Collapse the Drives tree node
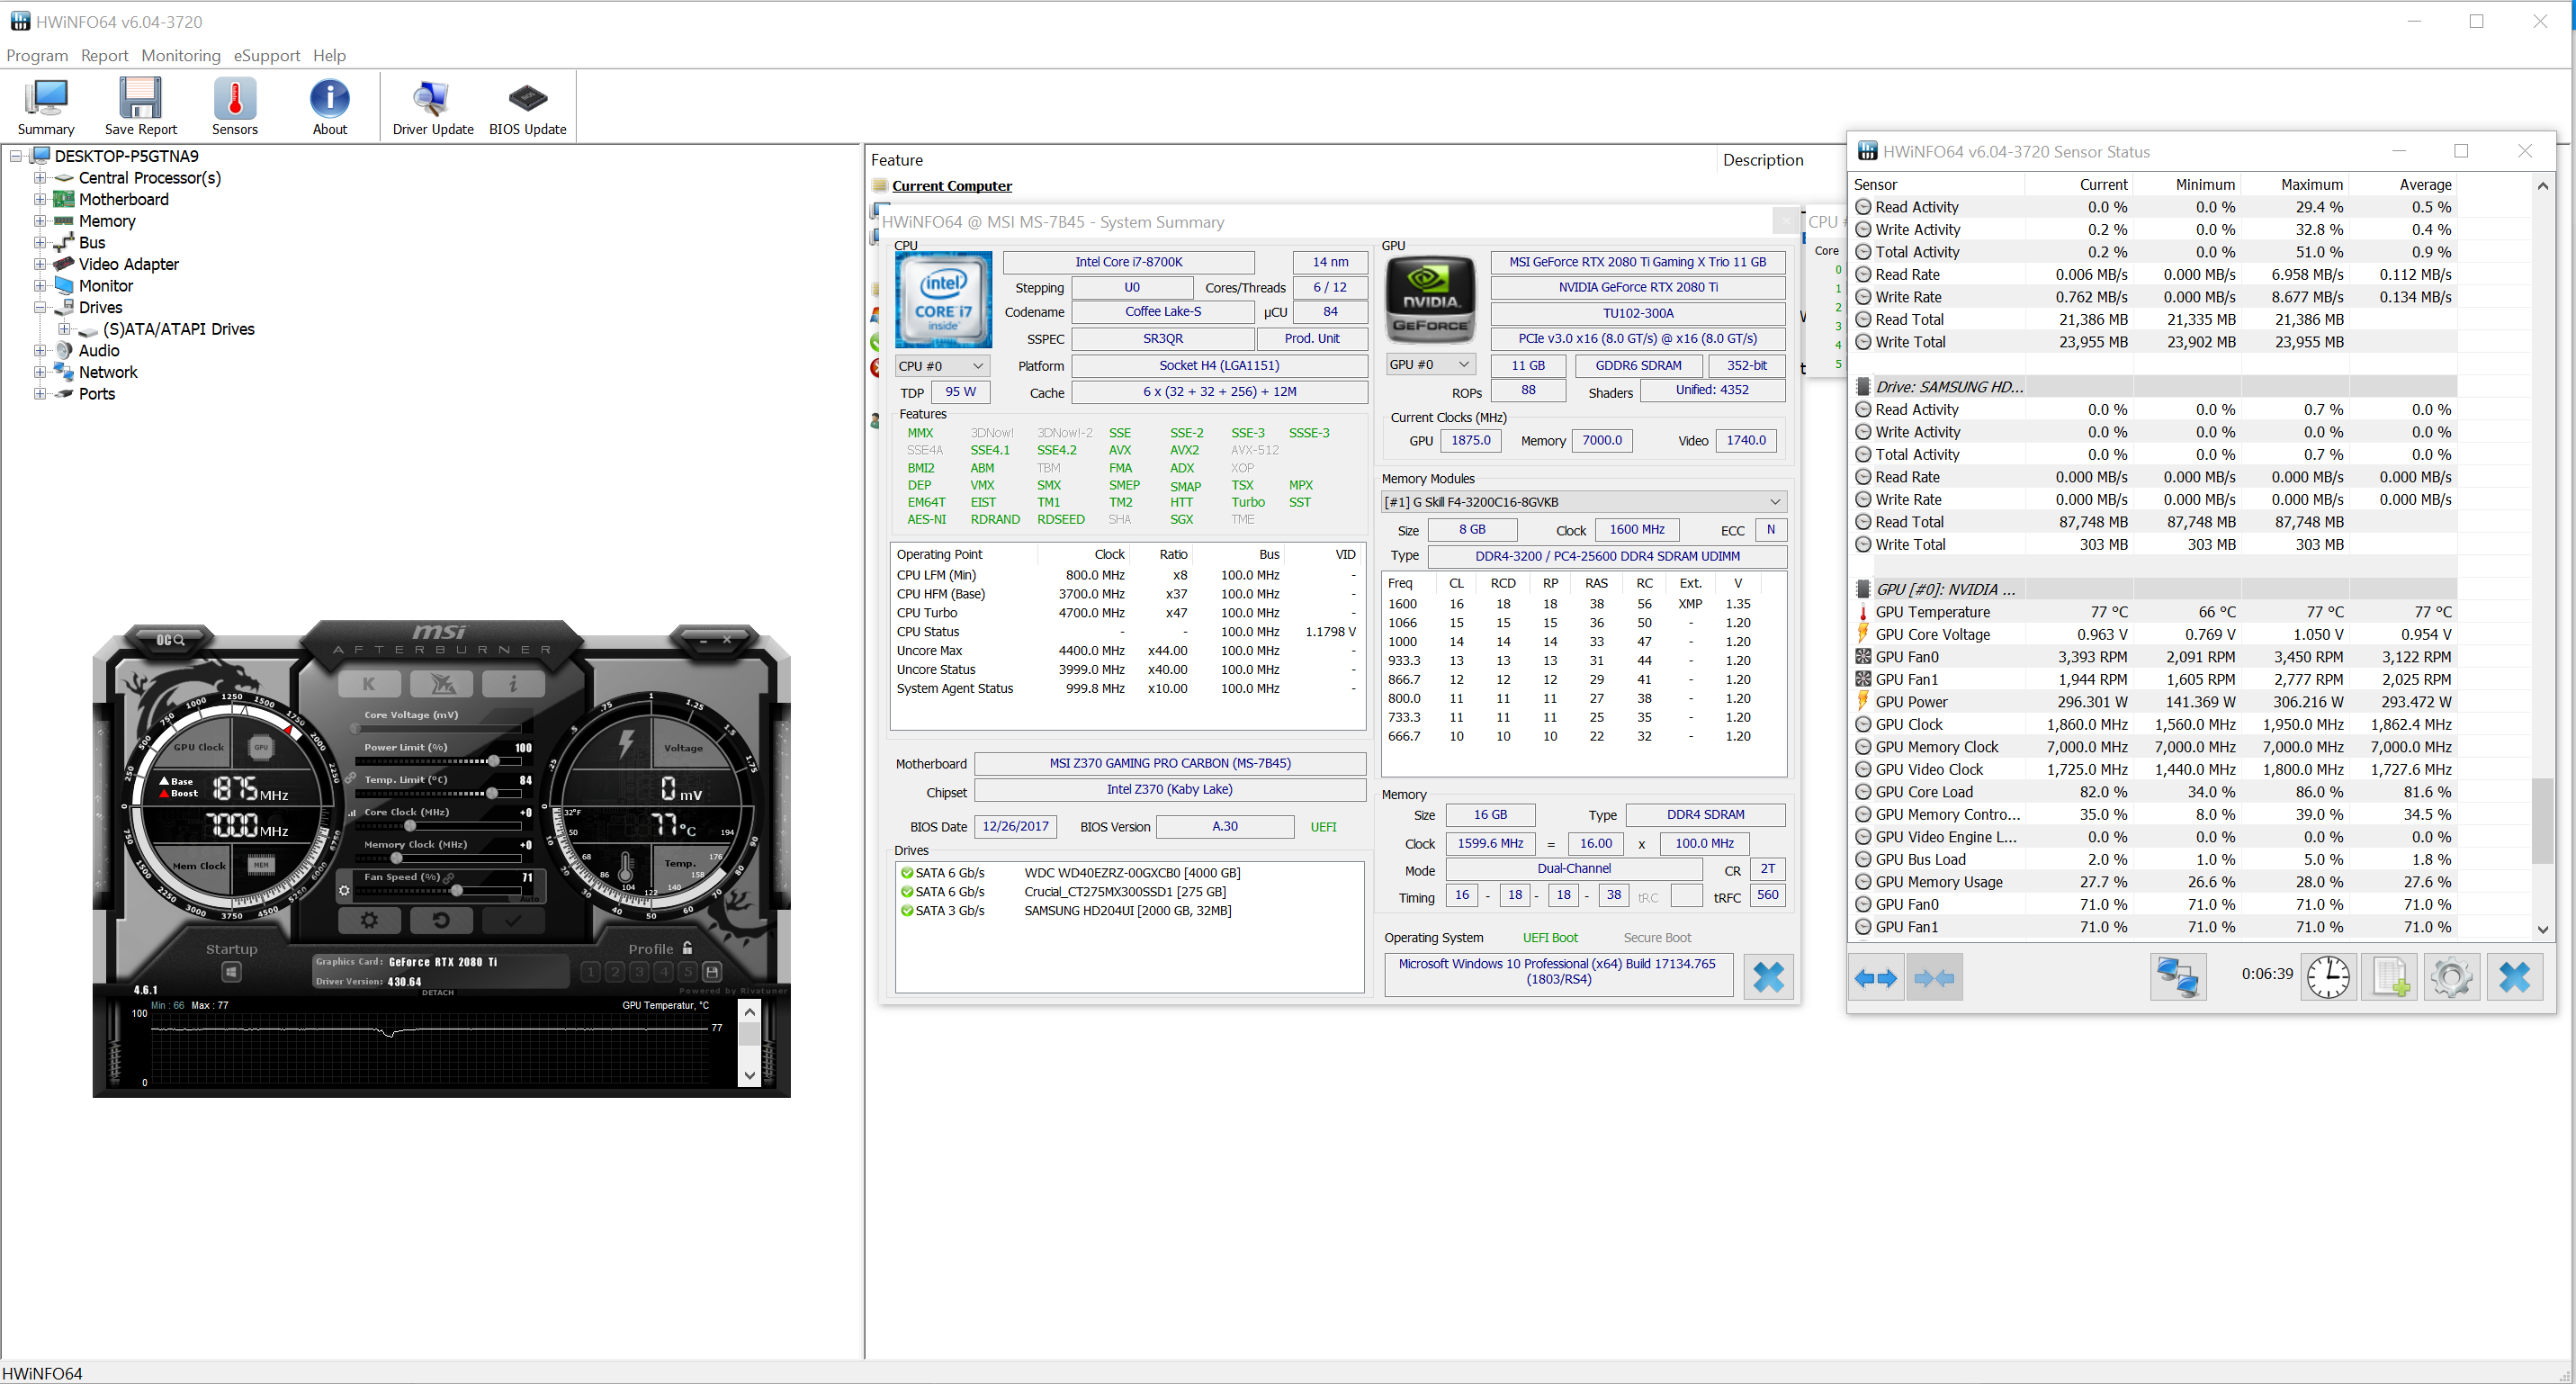 (x=40, y=307)
